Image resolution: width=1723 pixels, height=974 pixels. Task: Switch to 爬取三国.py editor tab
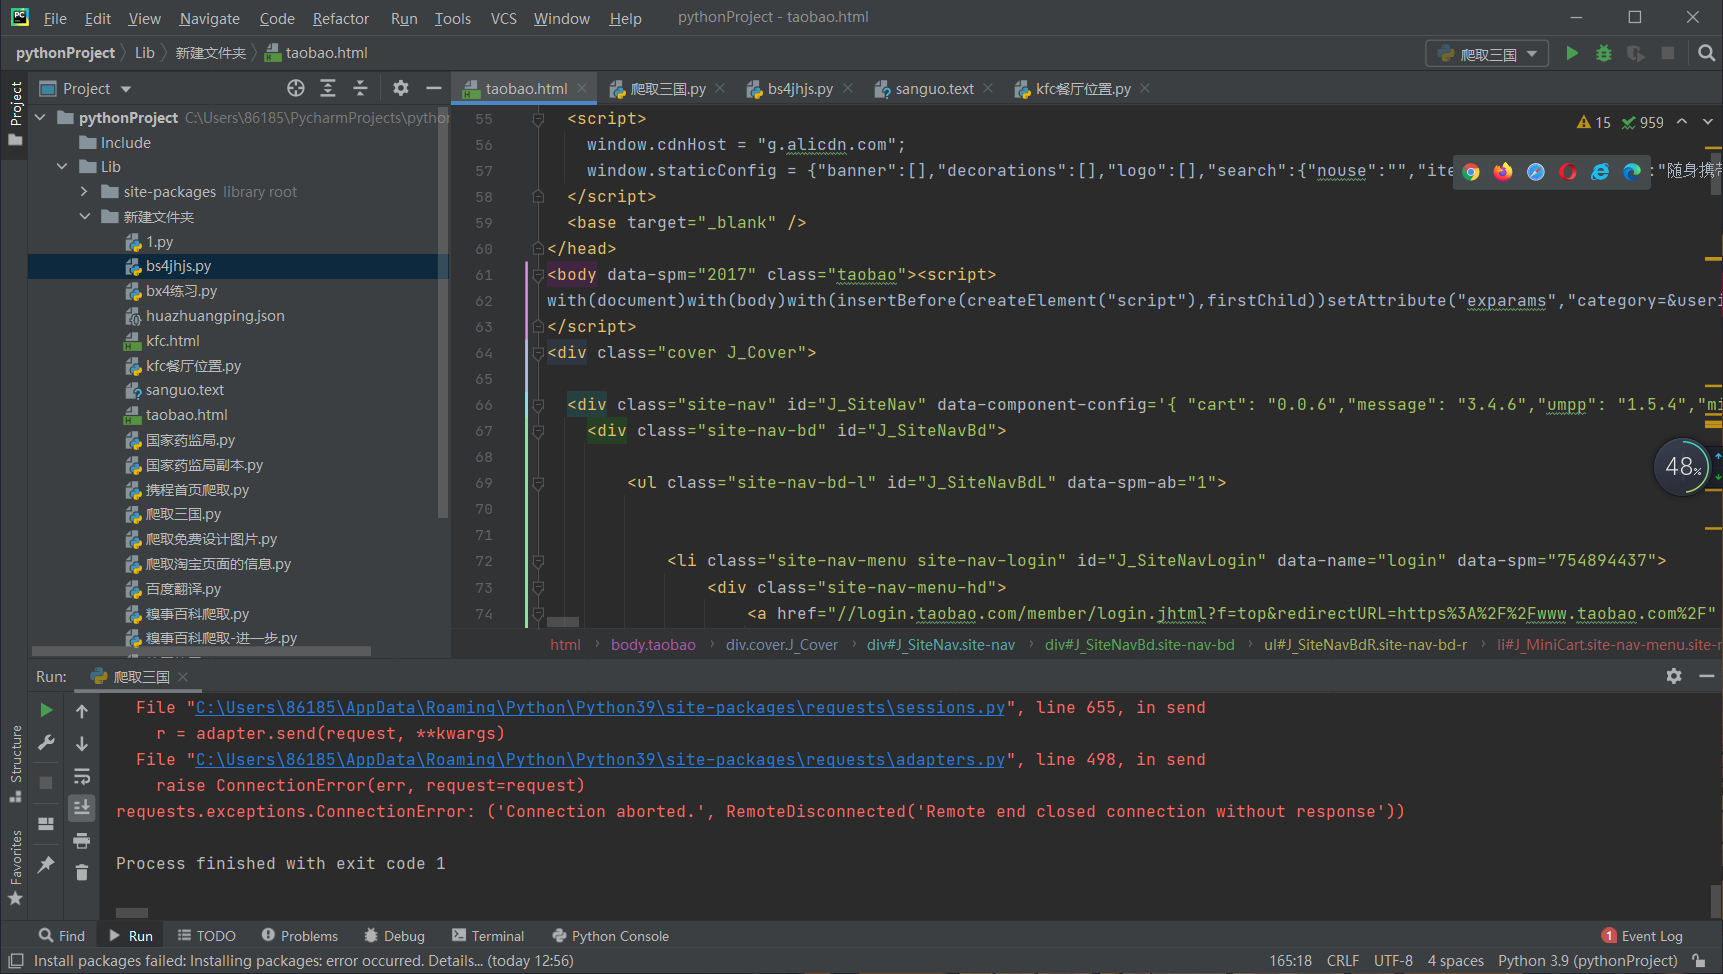668,89
